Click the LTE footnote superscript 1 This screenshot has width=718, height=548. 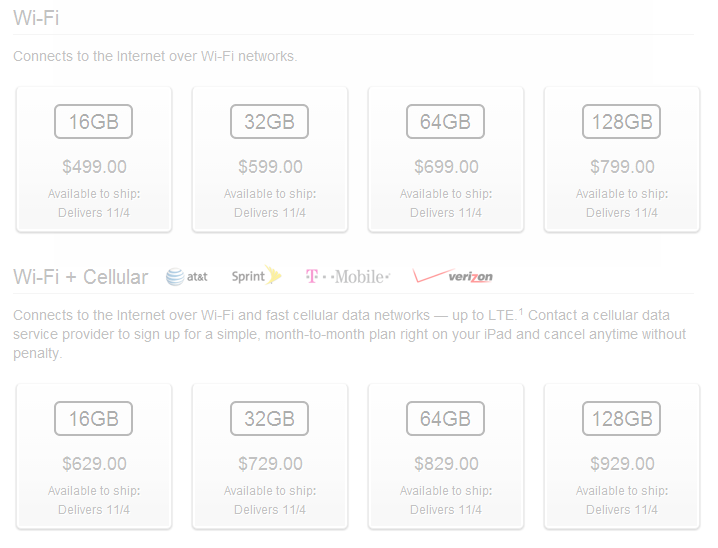[x=521, y=311]
